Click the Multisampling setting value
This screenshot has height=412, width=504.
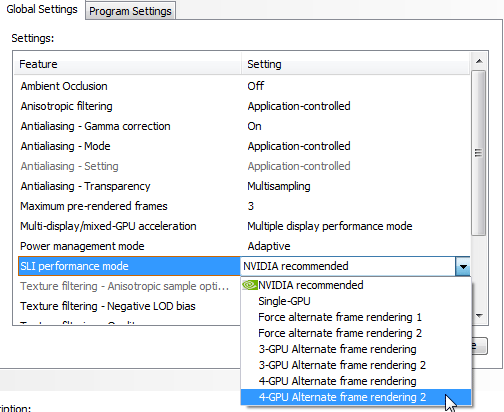pyautogui.click(x=279, y=186)
